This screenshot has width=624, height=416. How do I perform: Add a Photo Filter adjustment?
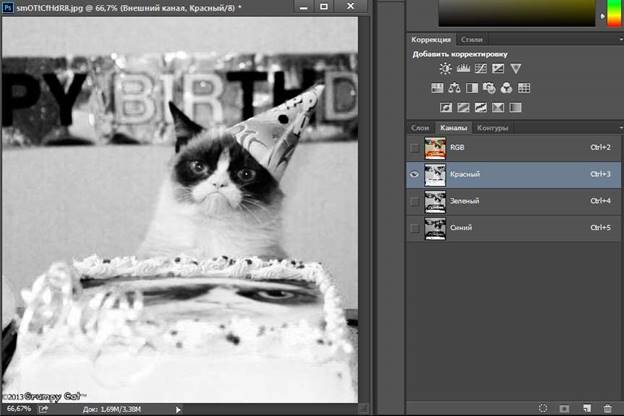pyautogui.click(x=489, y=88)
